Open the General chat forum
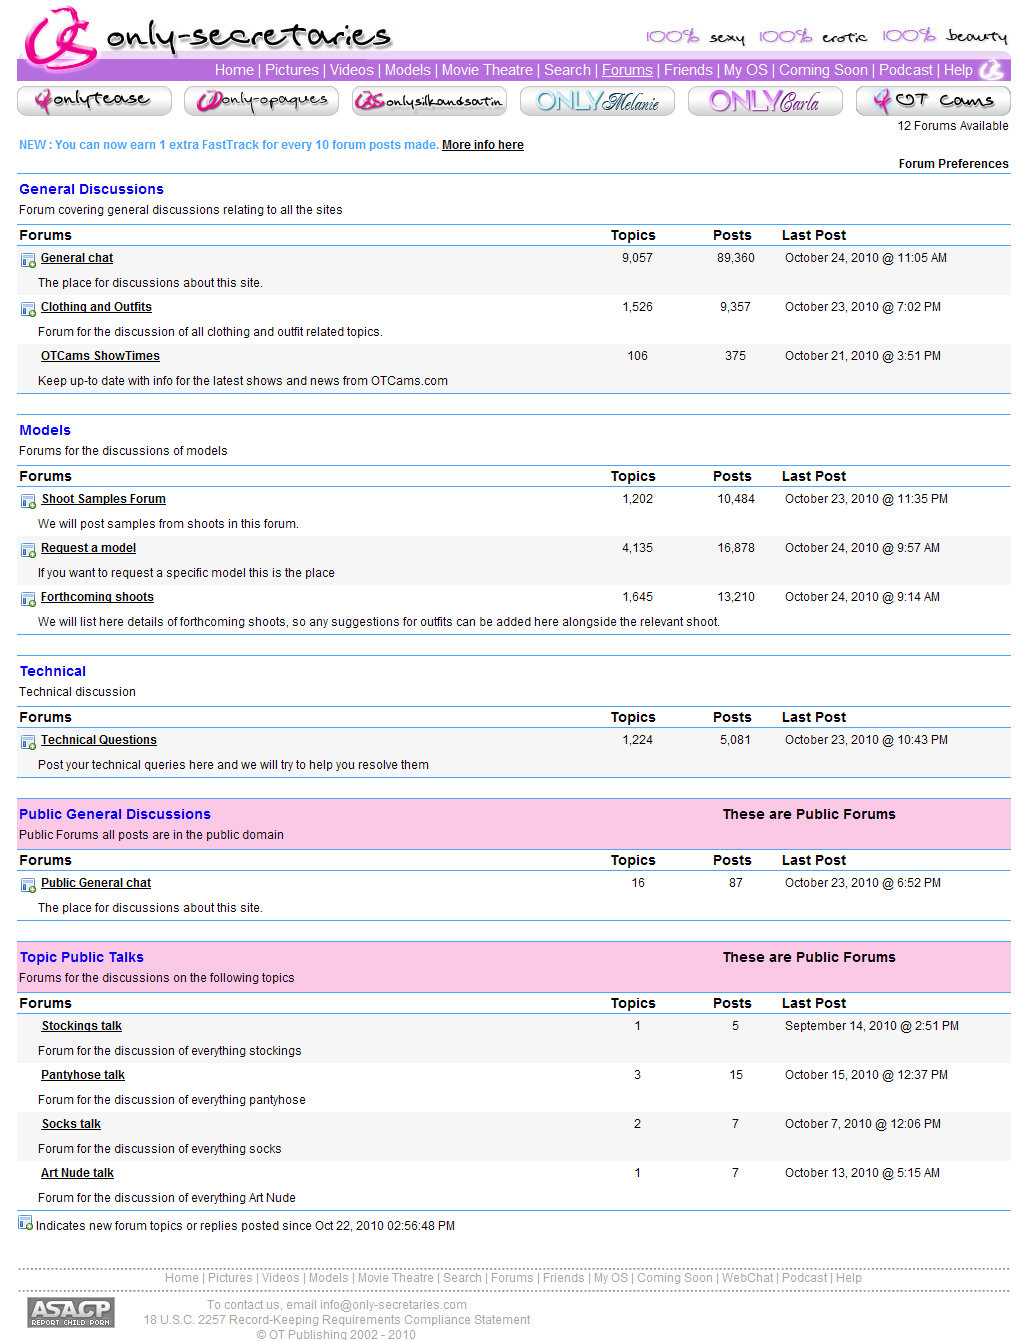This screenshot has height=1341, width=1027. [x=77, y=258]
